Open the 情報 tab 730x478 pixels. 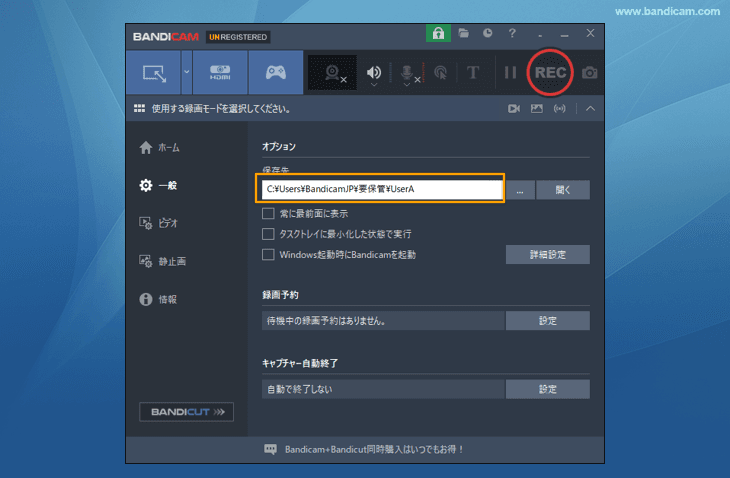coord(158,299)
